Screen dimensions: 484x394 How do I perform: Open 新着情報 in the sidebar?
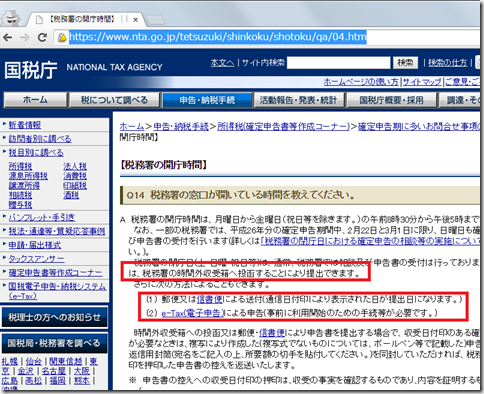coord(25,125)
